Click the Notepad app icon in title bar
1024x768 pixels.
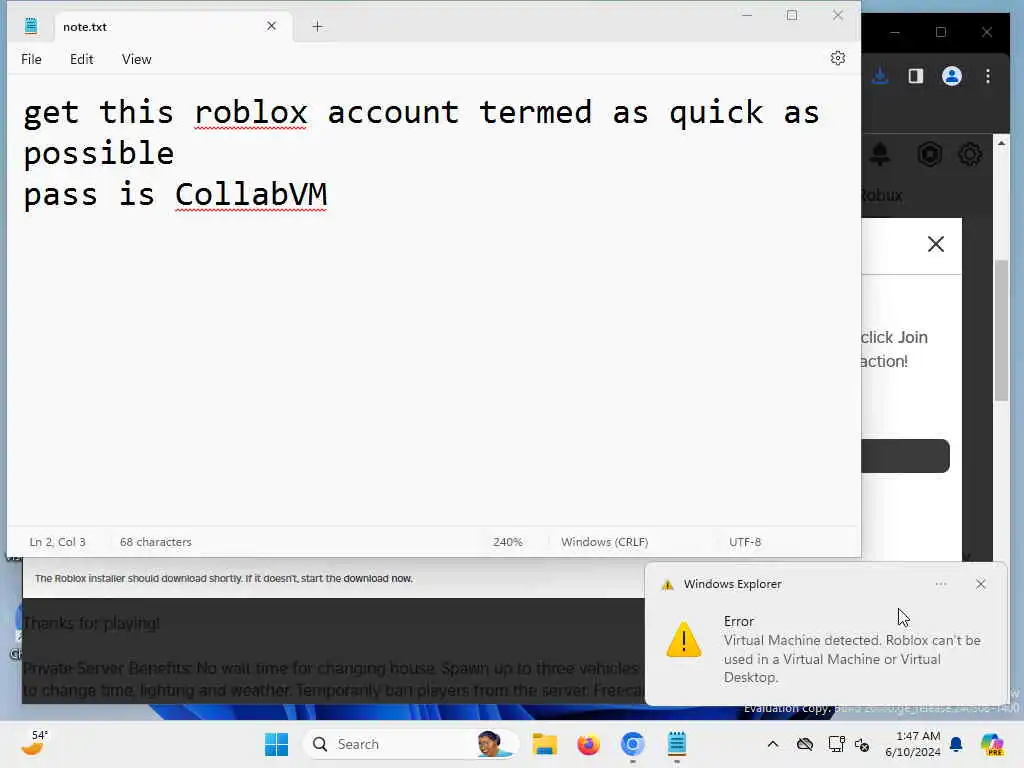pyautogui.click(x=31, y=26)
